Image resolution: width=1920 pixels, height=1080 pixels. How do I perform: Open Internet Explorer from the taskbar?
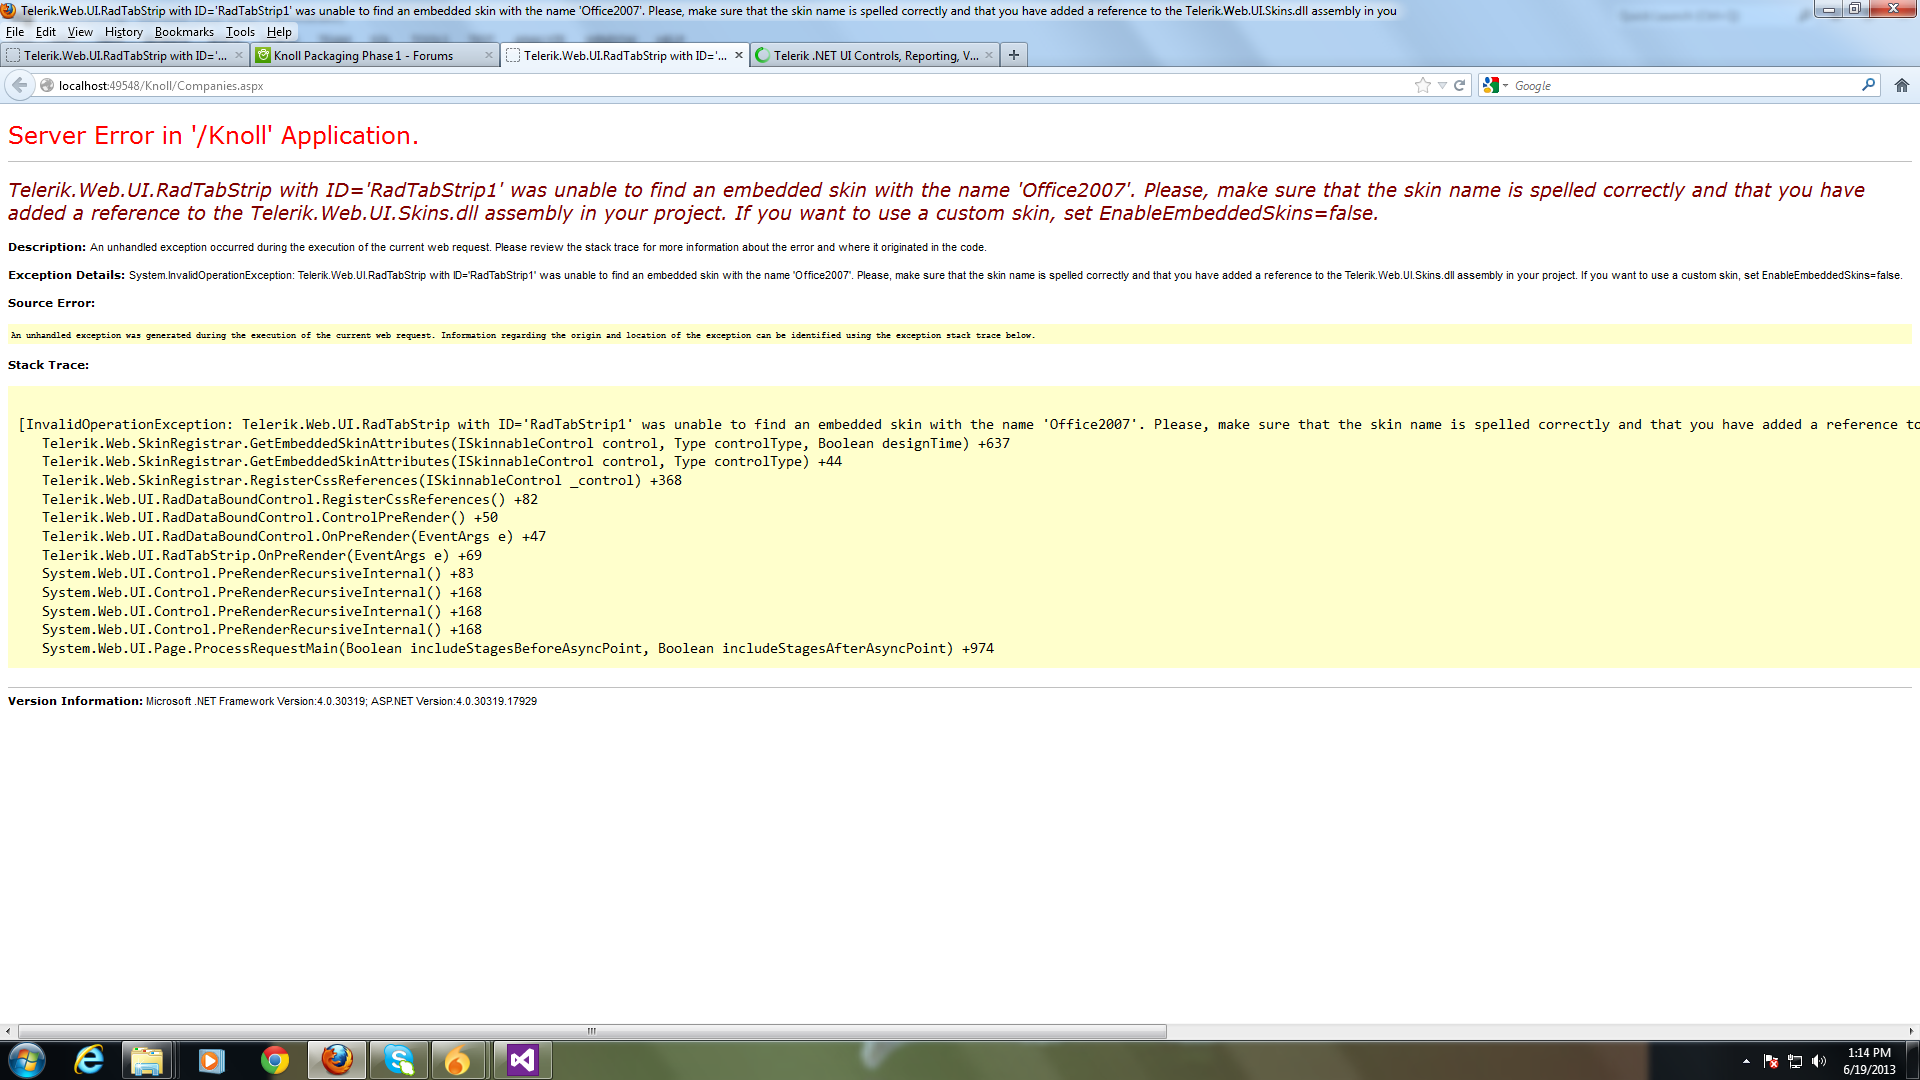tap(89, 1060)
